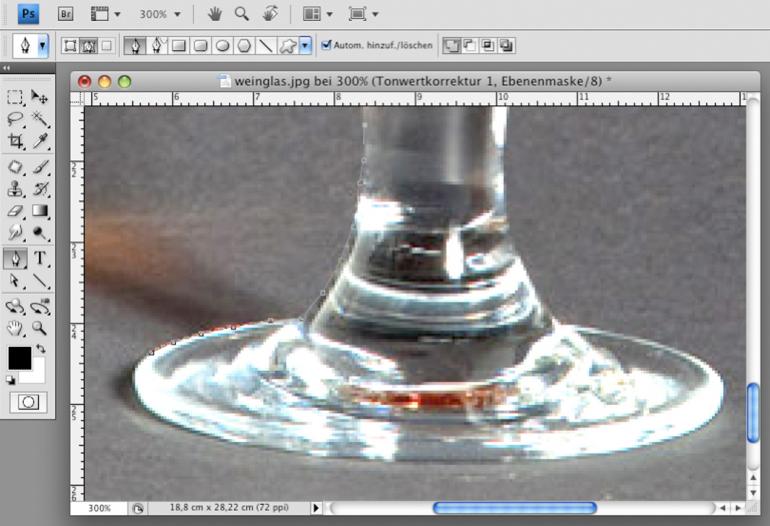Click the vertical scrollbar thumb
This screenshot has height=526, width=770.
pyautogui.click(x=753, y=413)
